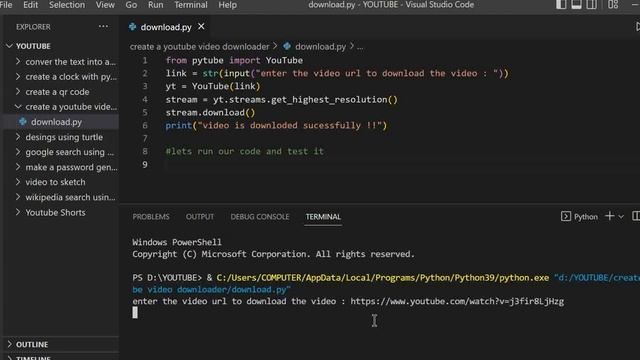Click line number 9 in the gutter

[x=144, y=164]
